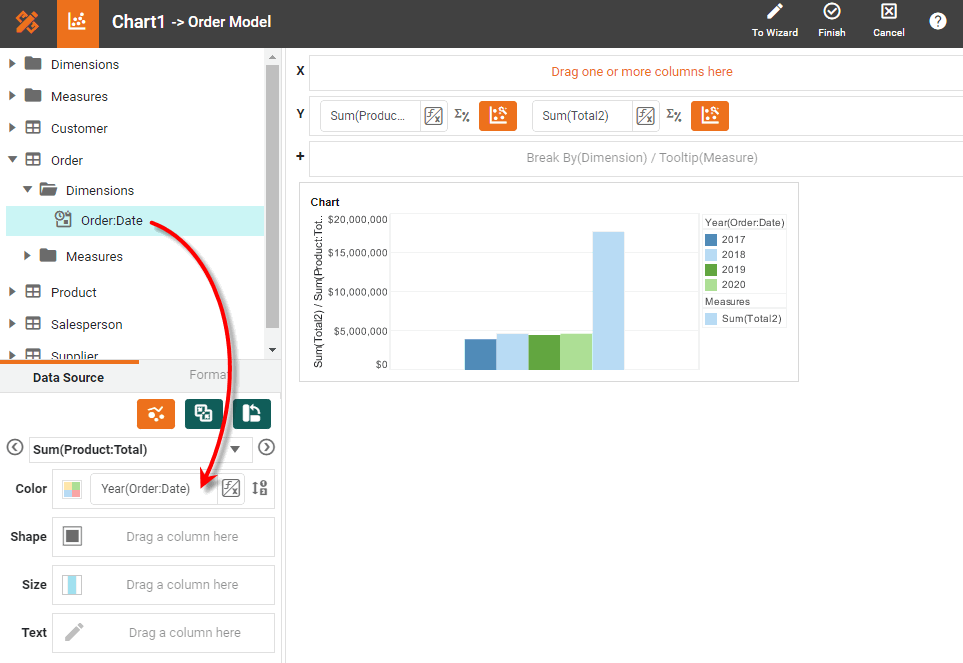This screenshot has height=663, width=963.
Task: Open the Sum(Product:Total) measure dropdown
Action: click(234, 450)
